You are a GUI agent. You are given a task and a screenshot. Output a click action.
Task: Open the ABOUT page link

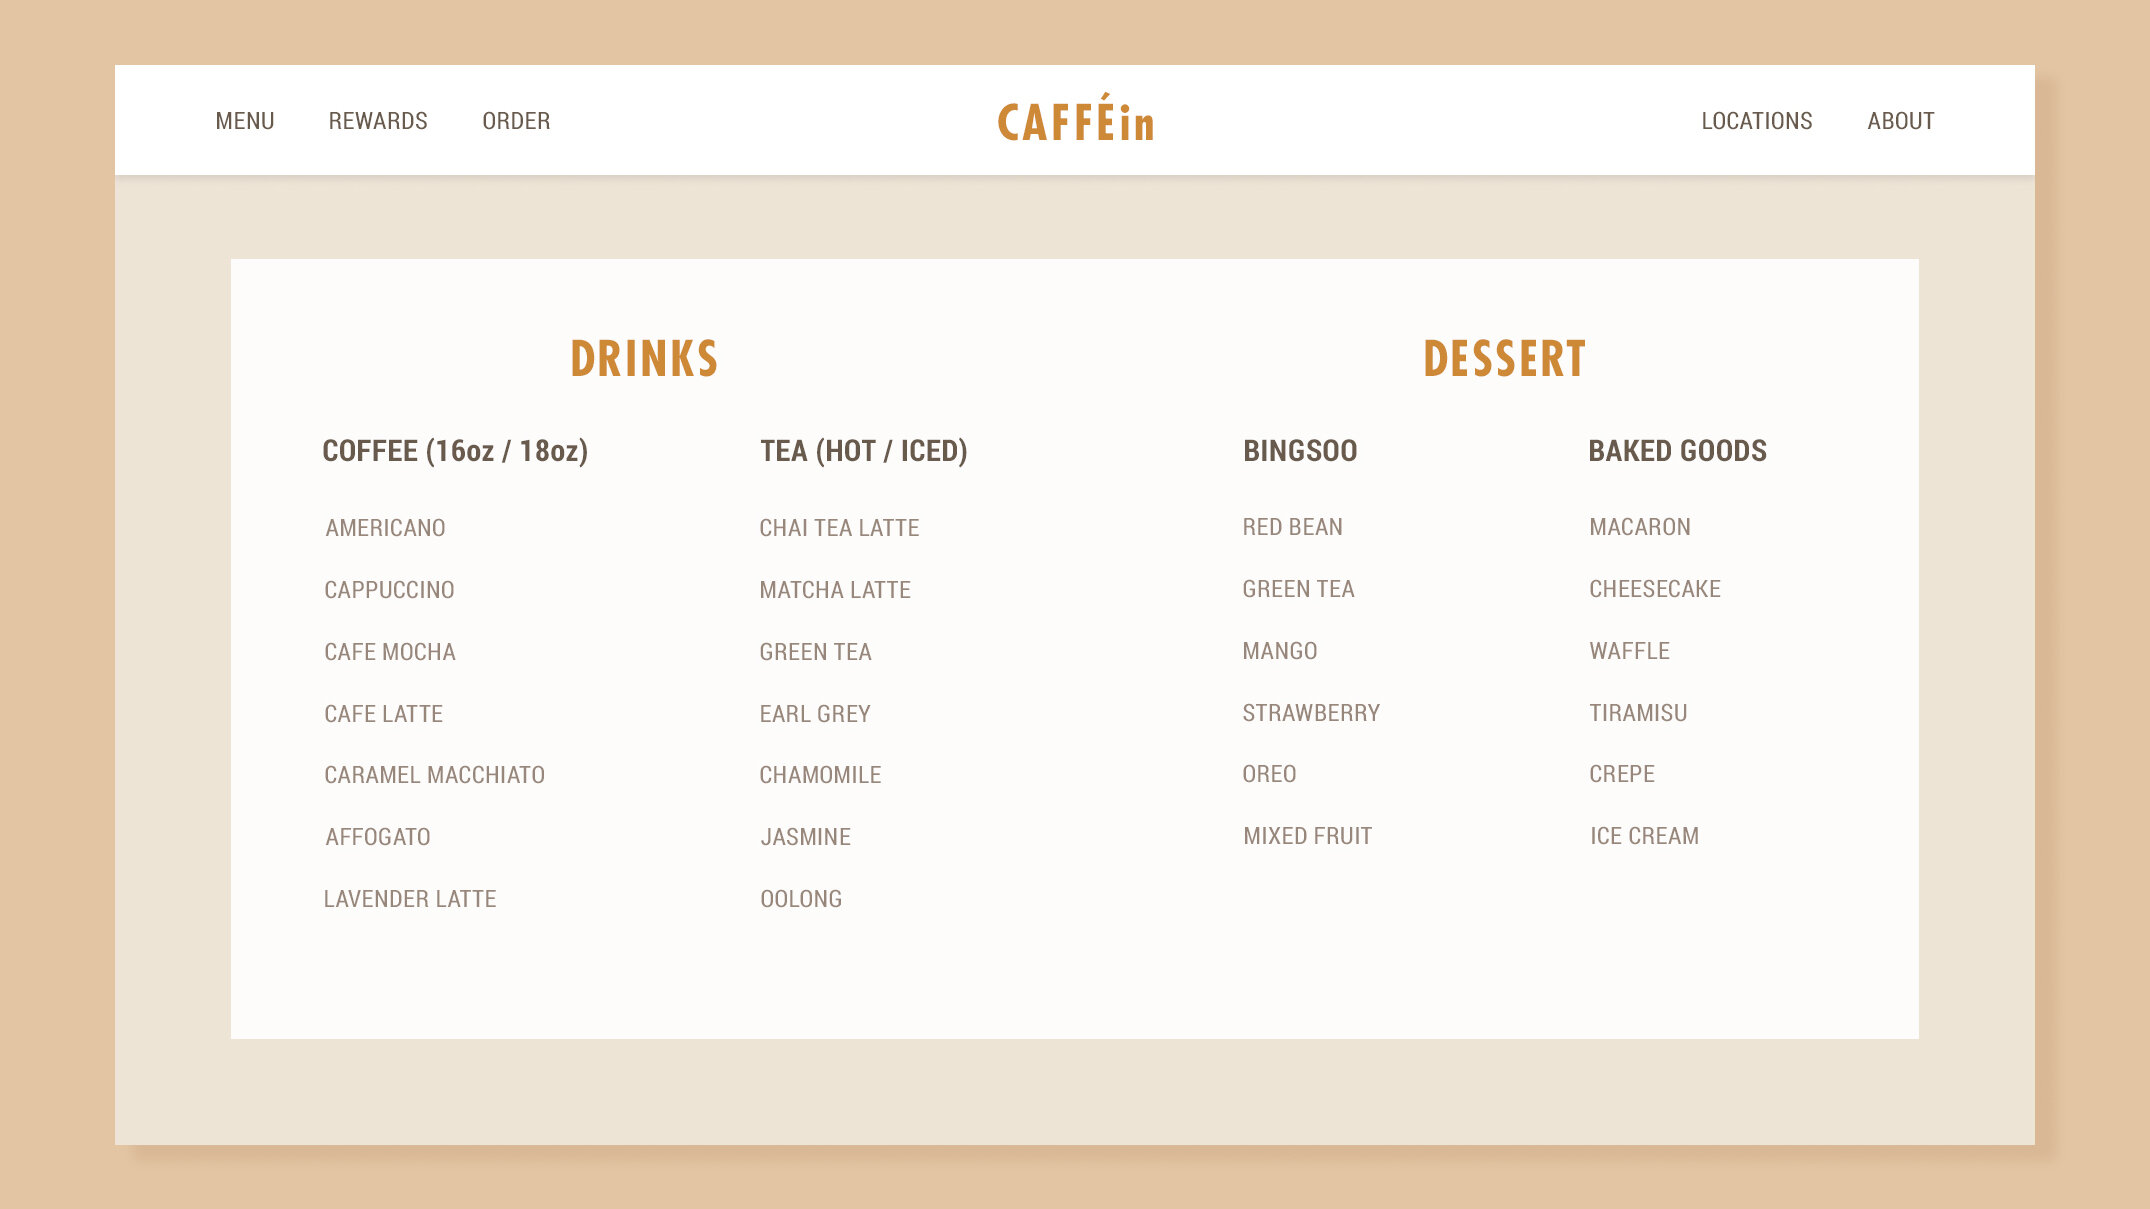tap(1901, 121)
